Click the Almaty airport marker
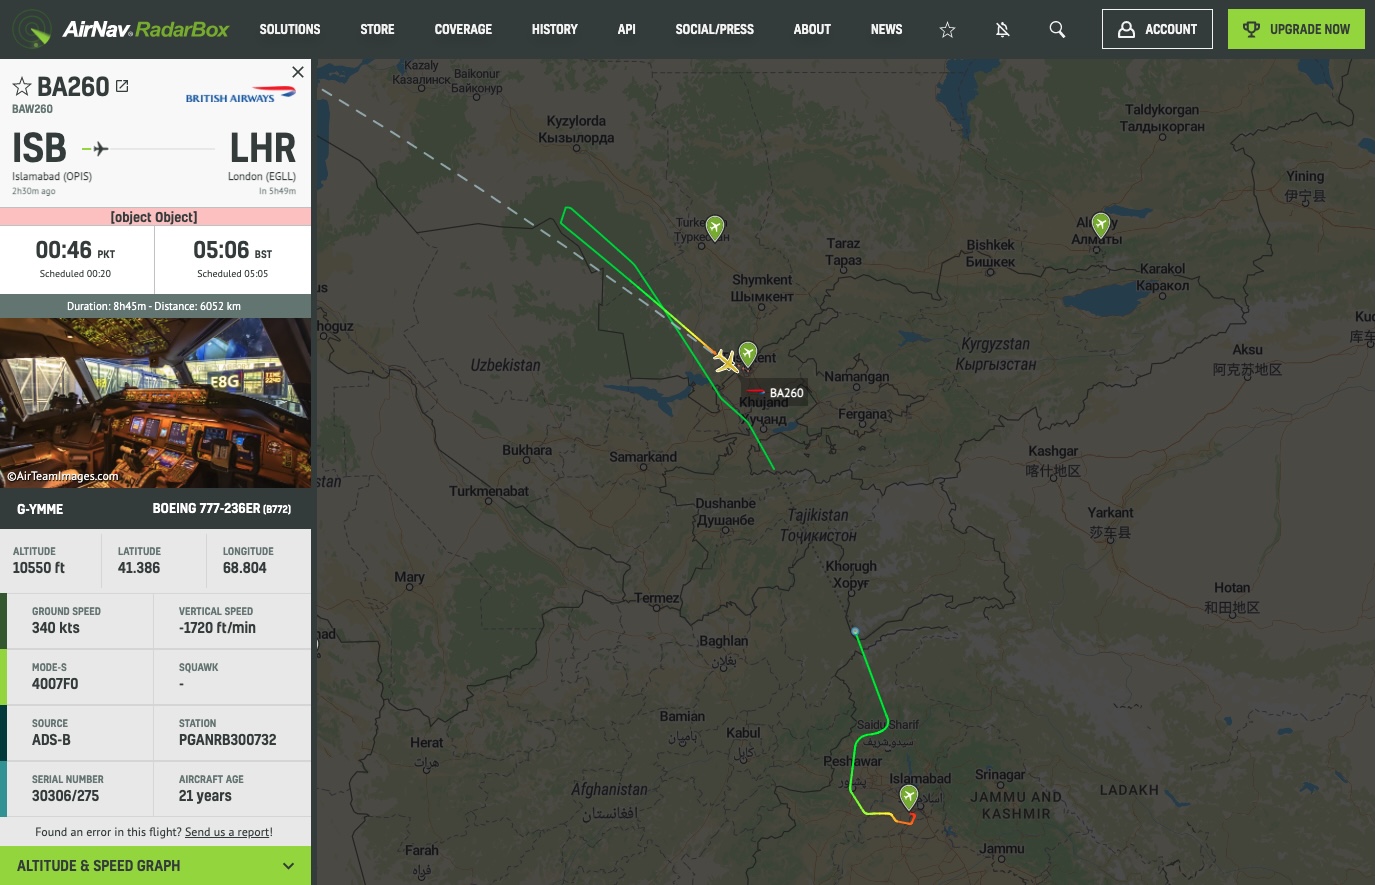The image size is (1375, 885). coord(1101,224)
